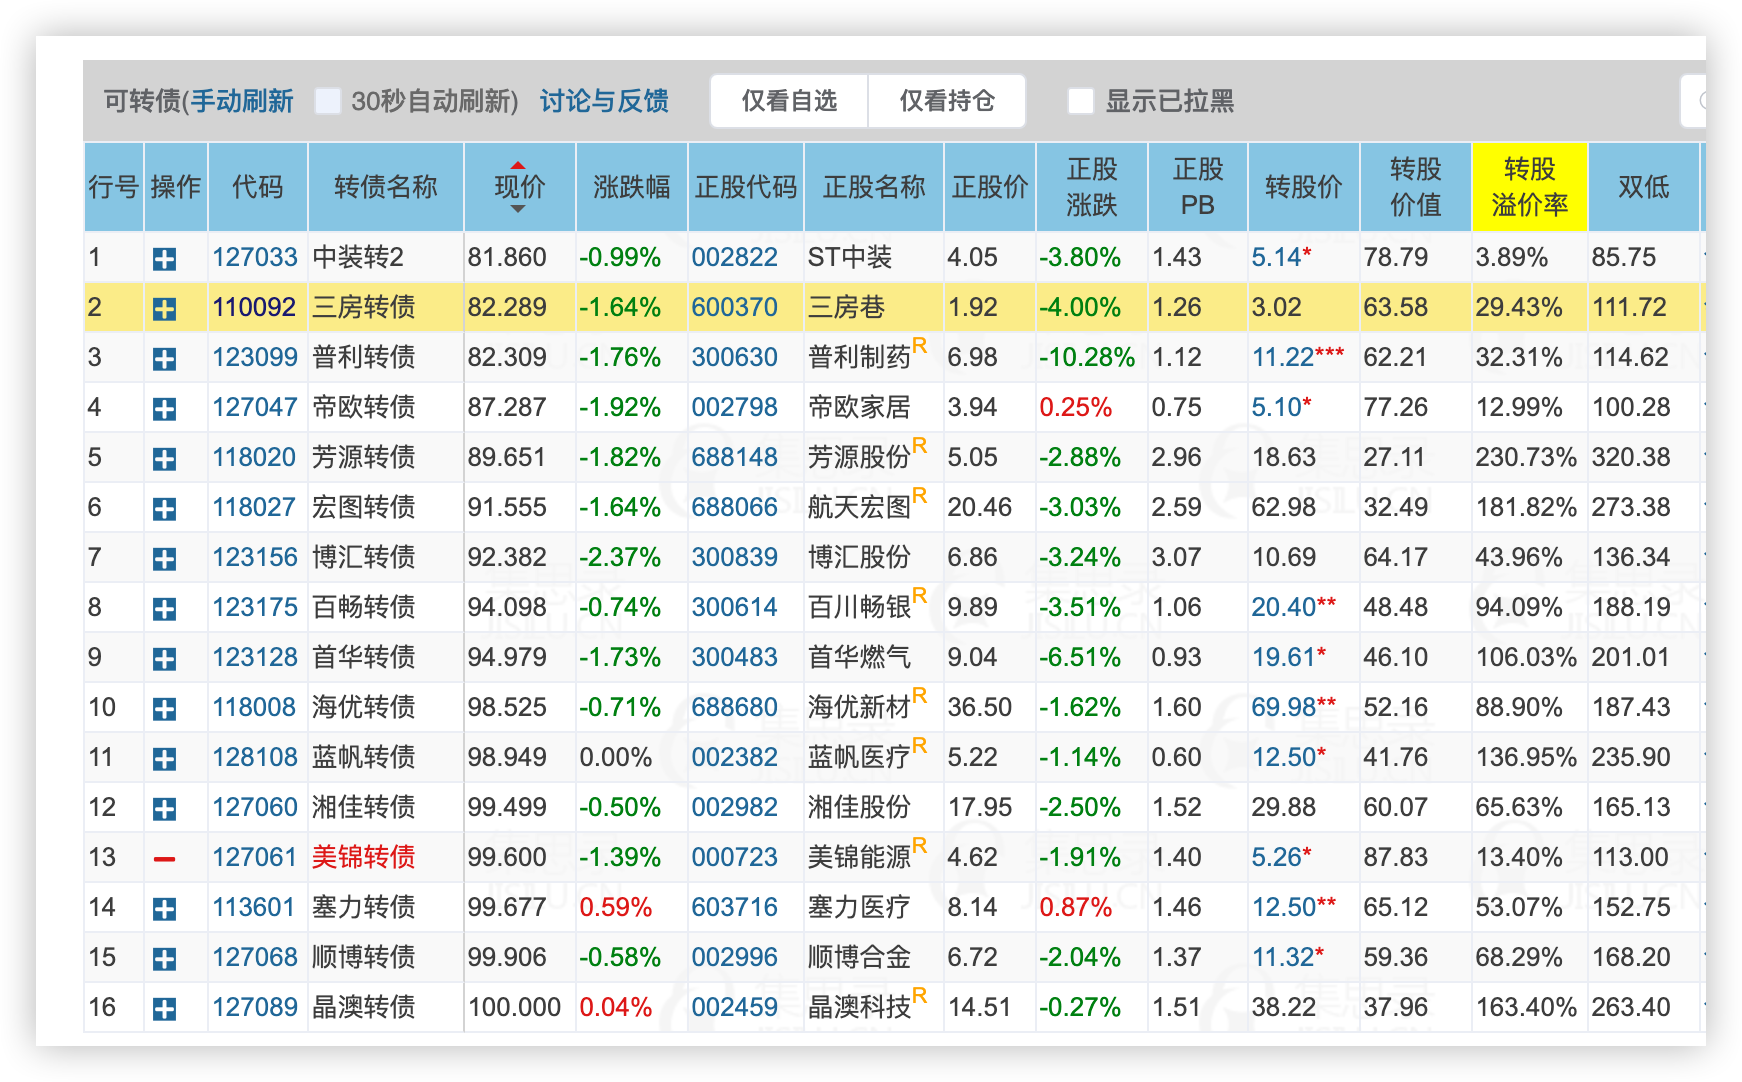Add 湘佳转债 with plus icon
1742x1082 pixels.
164,809
